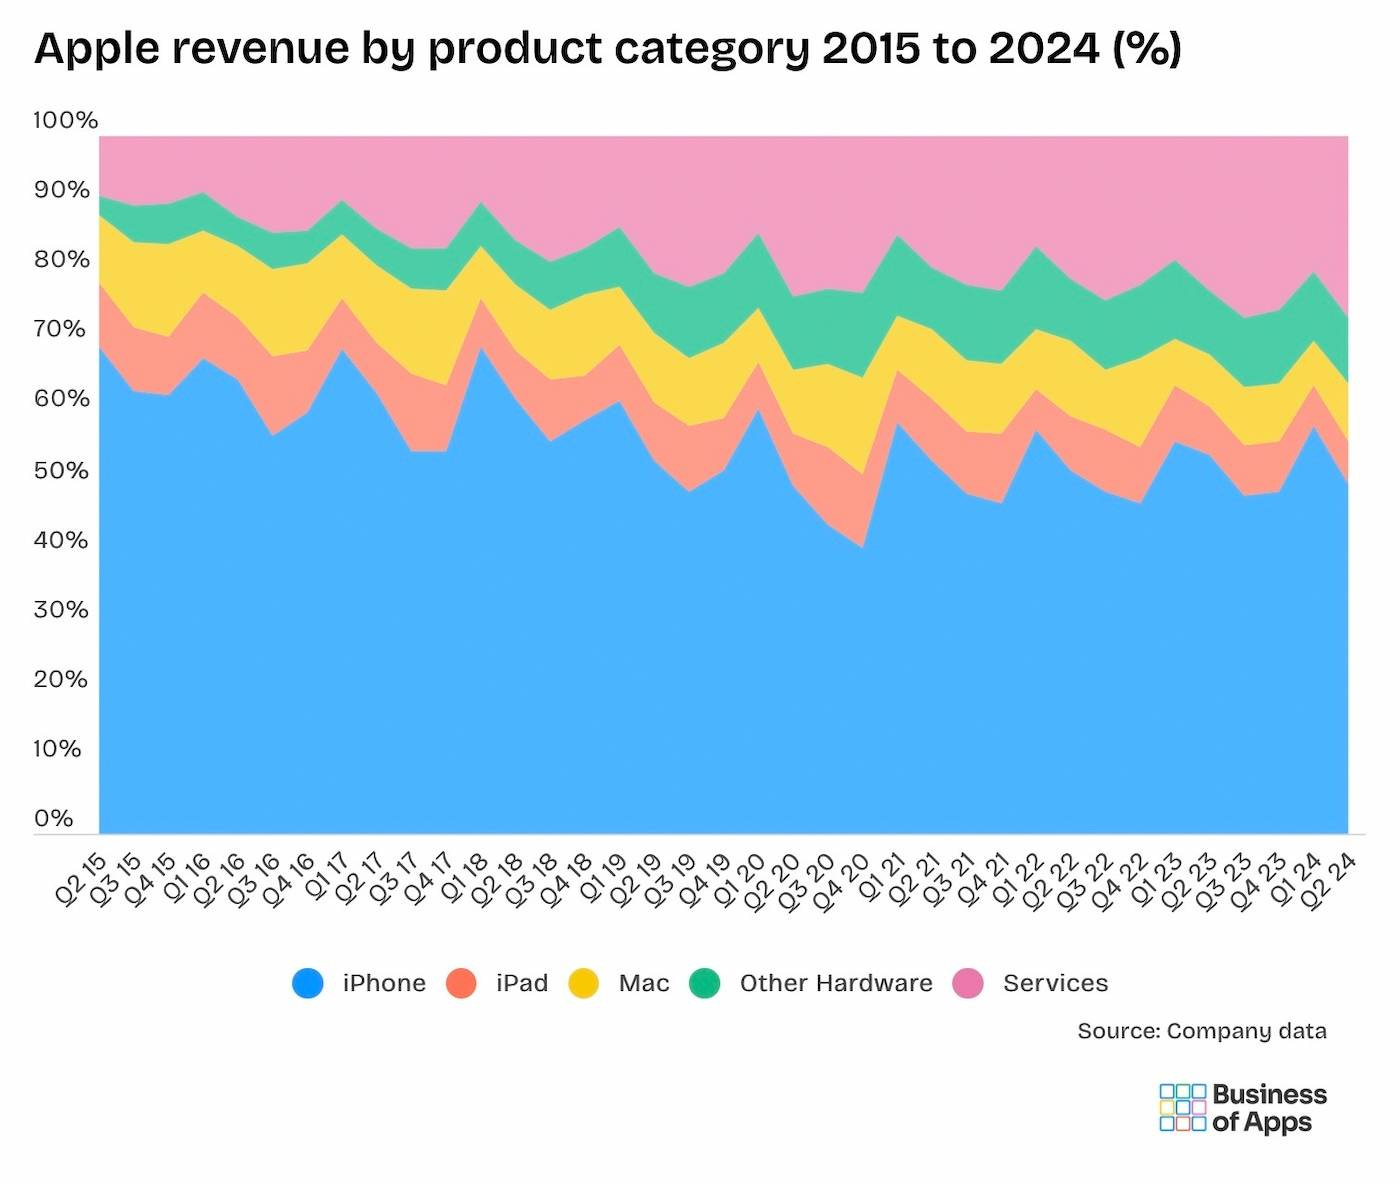Image resolution: width=1400 pixels, height=1185 pixels.
Task: Click the 80% y-axis label
Action: coord(62,260)
